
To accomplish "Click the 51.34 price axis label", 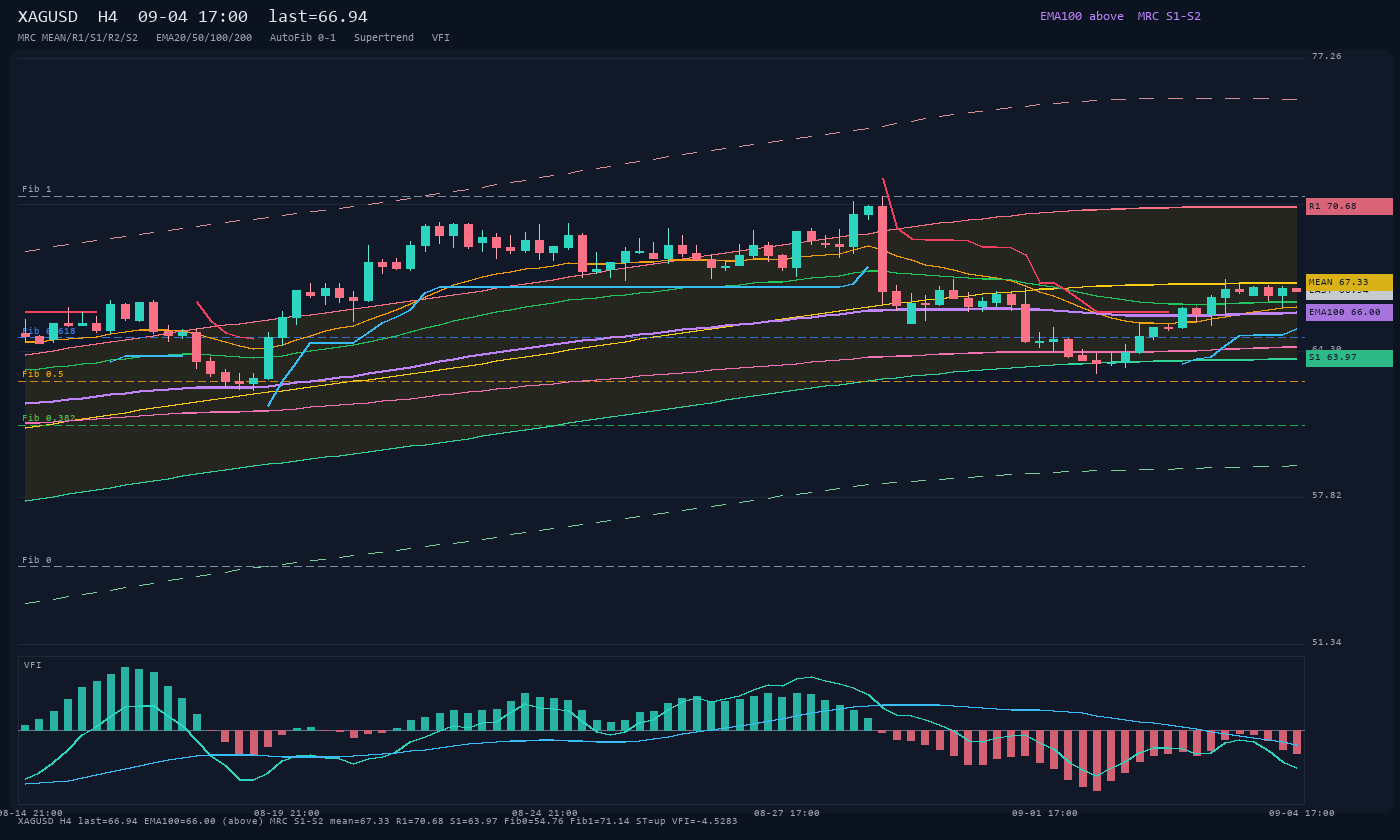I will pyautogui.click(x=1327, y=642).
